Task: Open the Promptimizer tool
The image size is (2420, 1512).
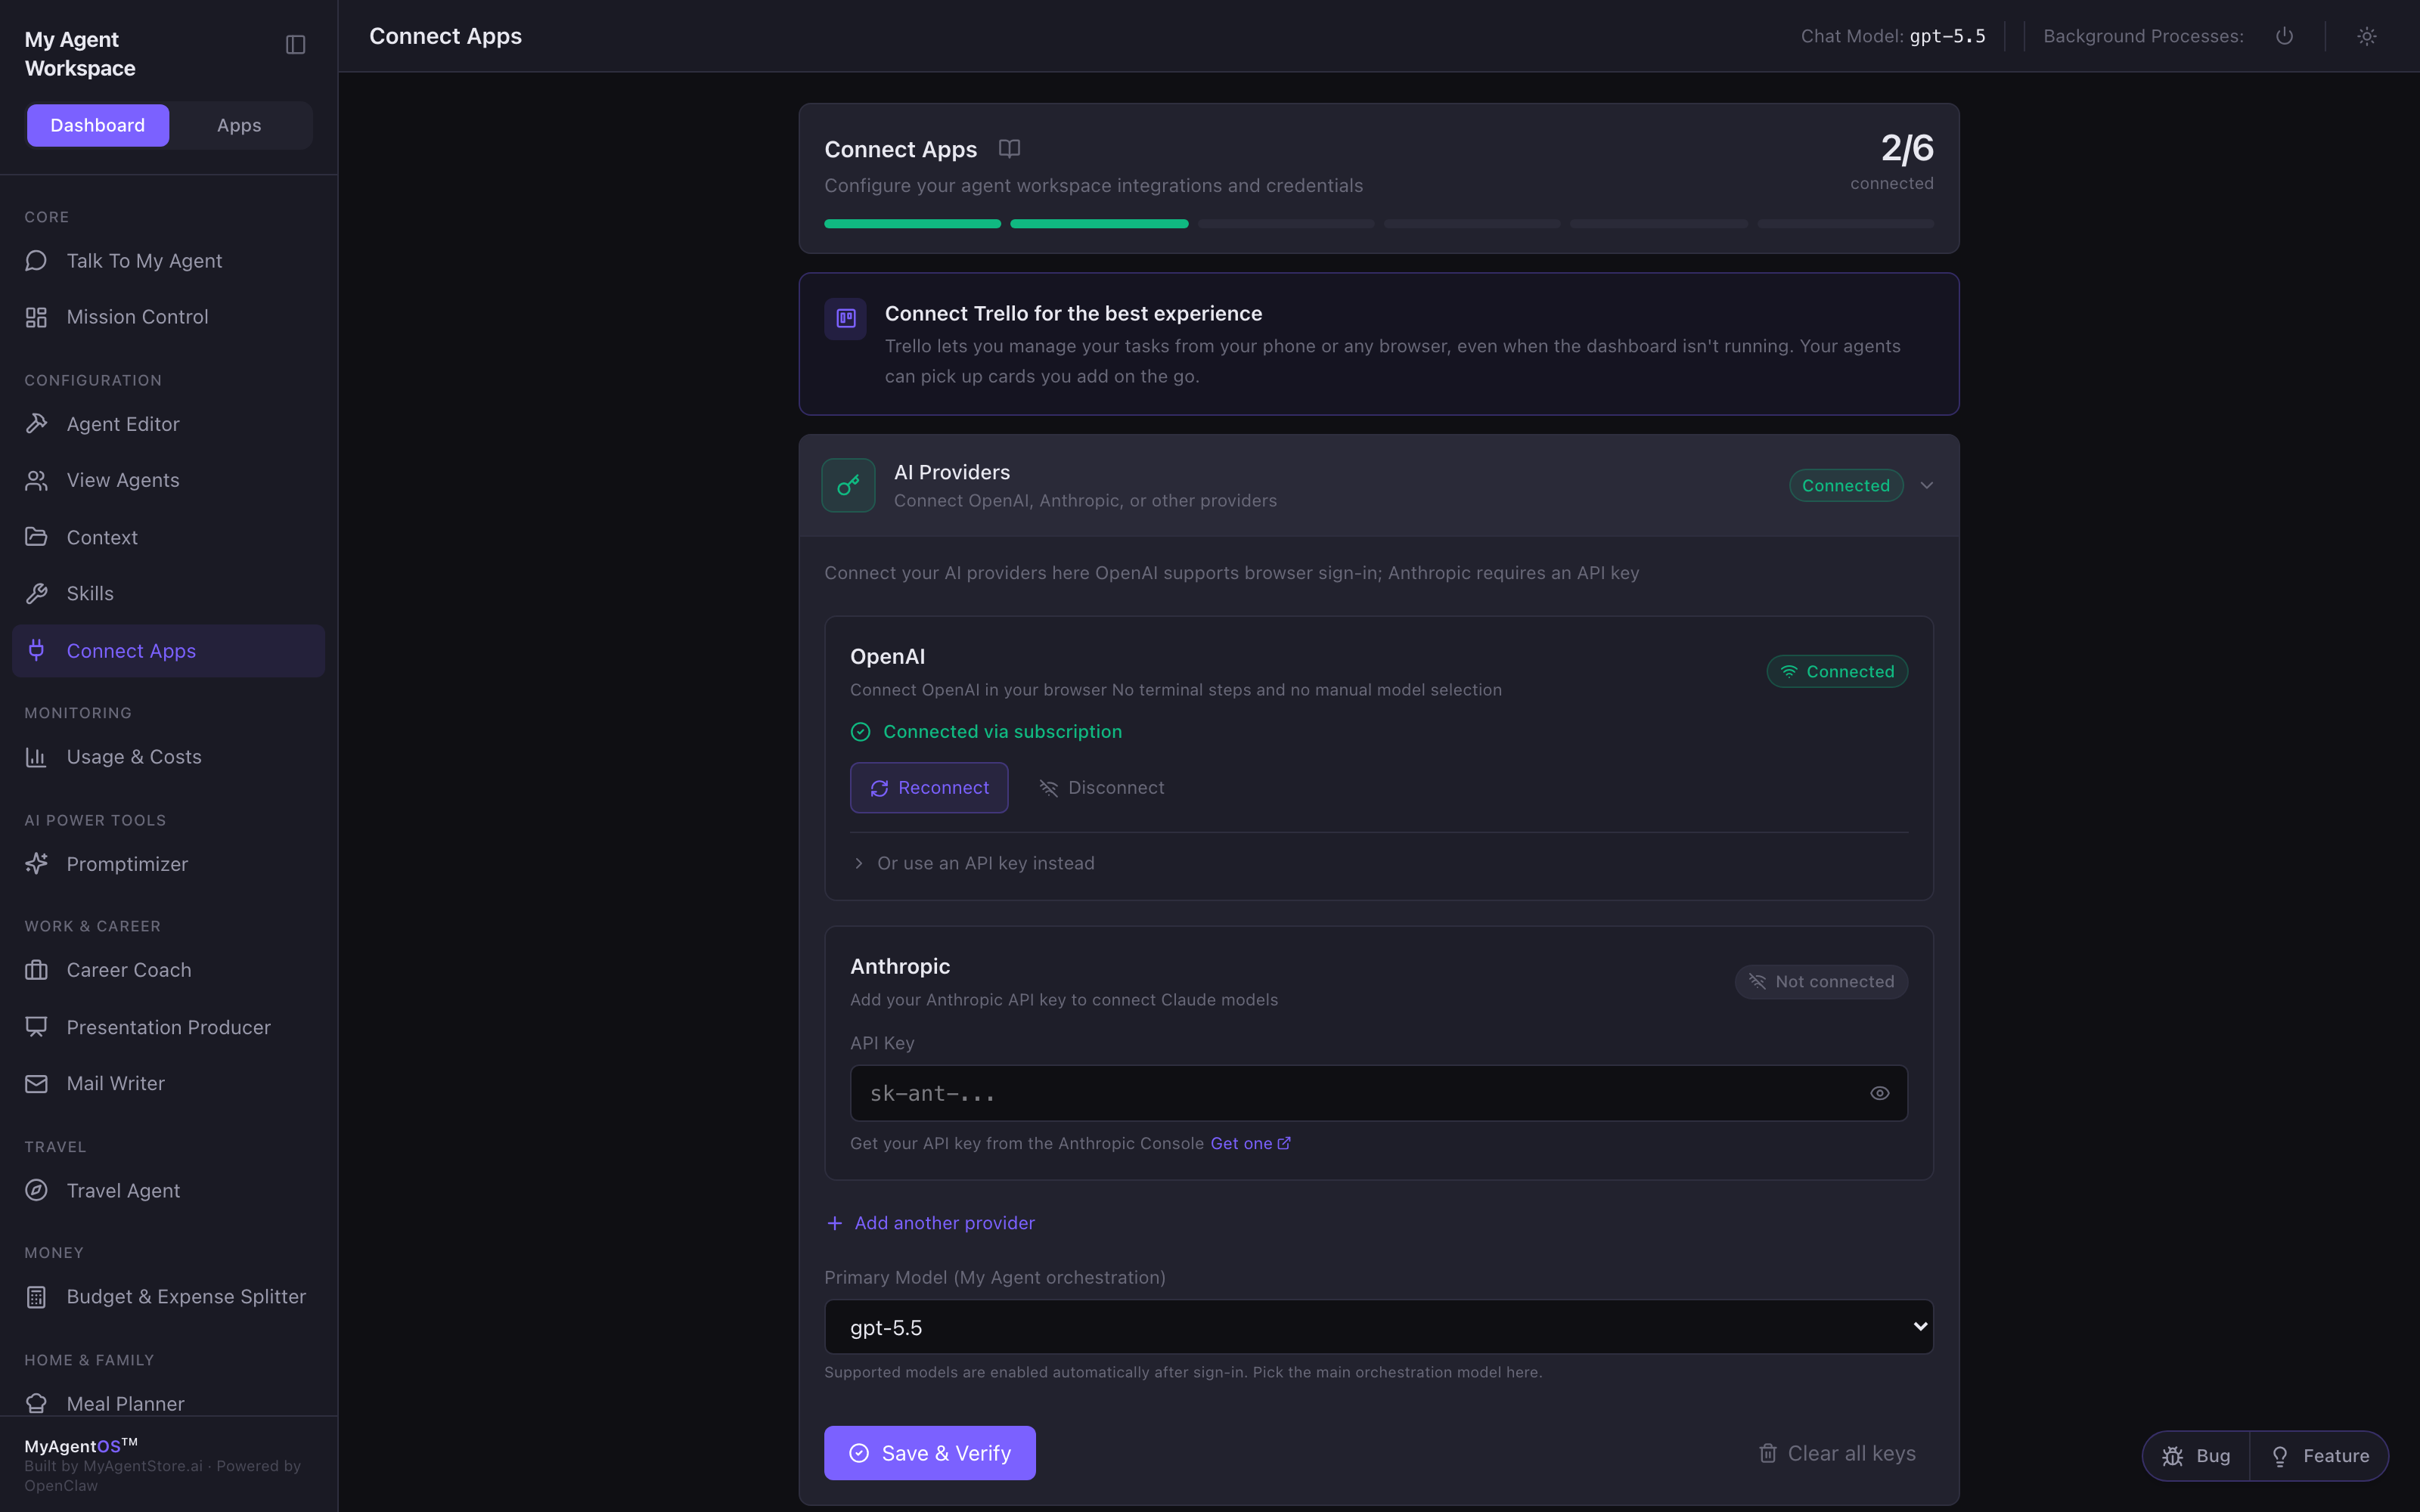Action: [x=168, y=864]
